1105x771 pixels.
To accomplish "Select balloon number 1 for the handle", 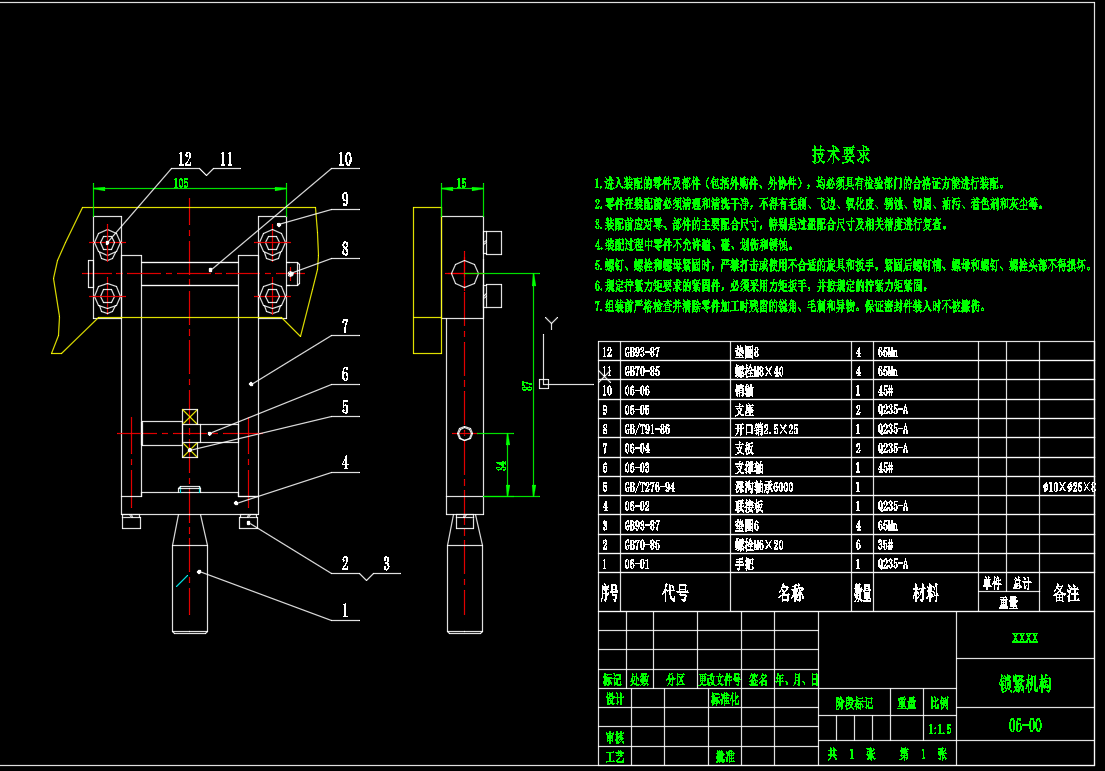I will [x=344, y=609].
